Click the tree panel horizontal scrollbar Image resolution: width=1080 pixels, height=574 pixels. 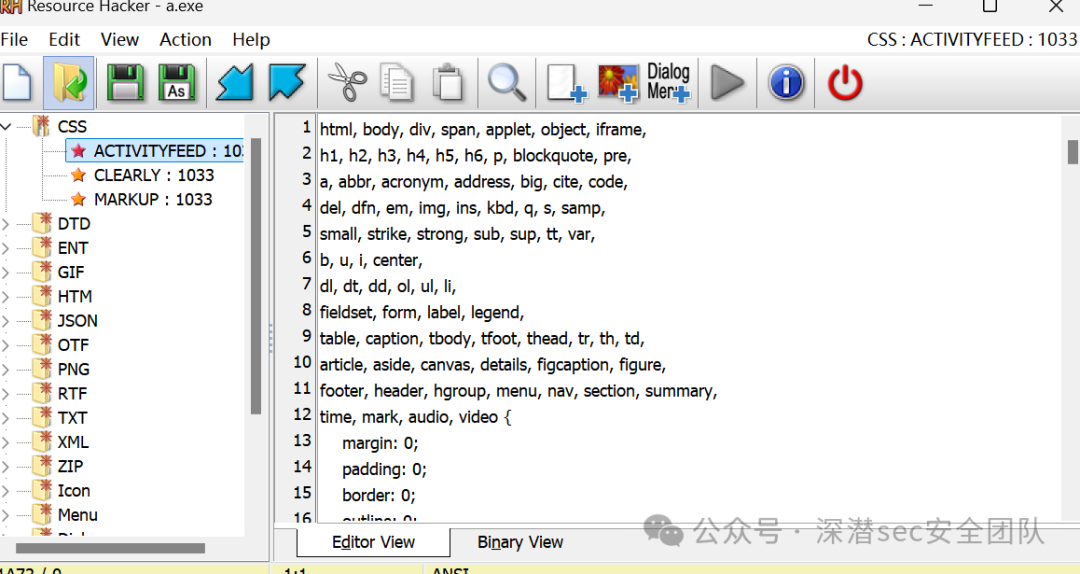coord(110,549)
